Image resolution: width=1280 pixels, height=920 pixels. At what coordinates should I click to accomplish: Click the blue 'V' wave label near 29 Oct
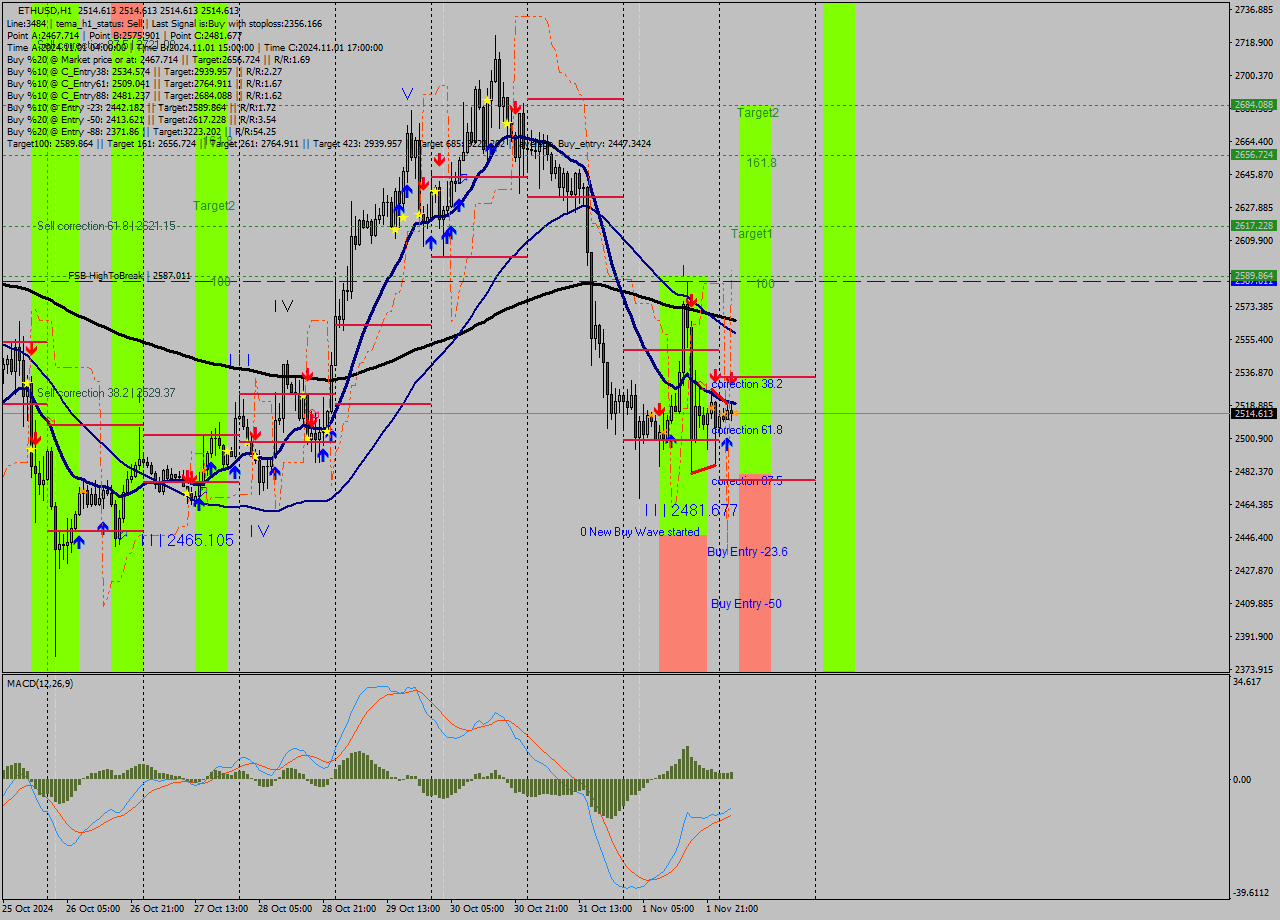(407, 93)
